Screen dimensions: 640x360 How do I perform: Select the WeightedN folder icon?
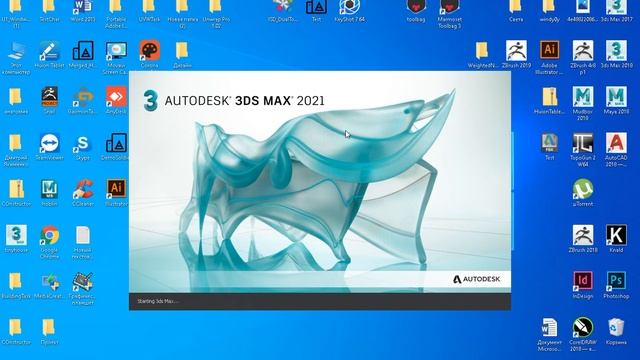pos(483,54)
